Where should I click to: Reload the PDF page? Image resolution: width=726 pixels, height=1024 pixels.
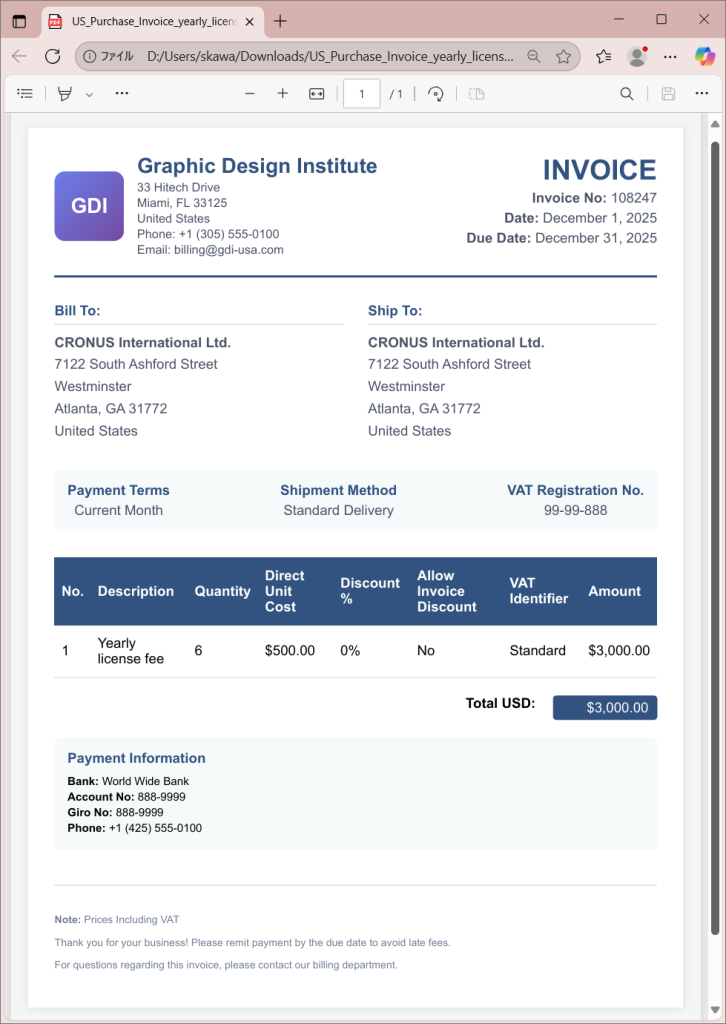pyautogui.click(x=52, y=56)
